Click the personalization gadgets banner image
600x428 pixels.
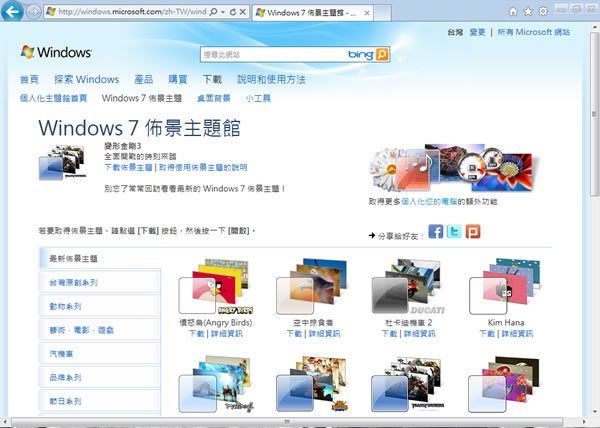[x=454, y=169]
